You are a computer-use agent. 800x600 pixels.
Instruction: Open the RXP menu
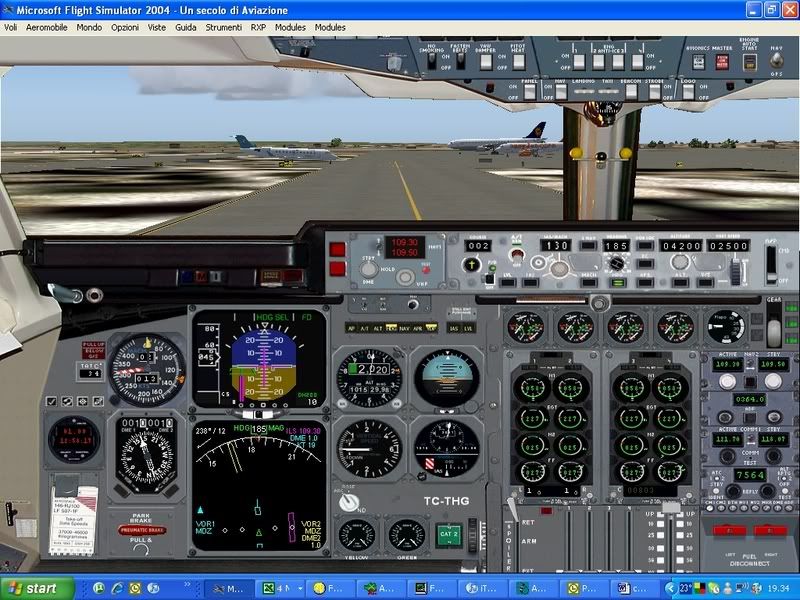point(258,28)
